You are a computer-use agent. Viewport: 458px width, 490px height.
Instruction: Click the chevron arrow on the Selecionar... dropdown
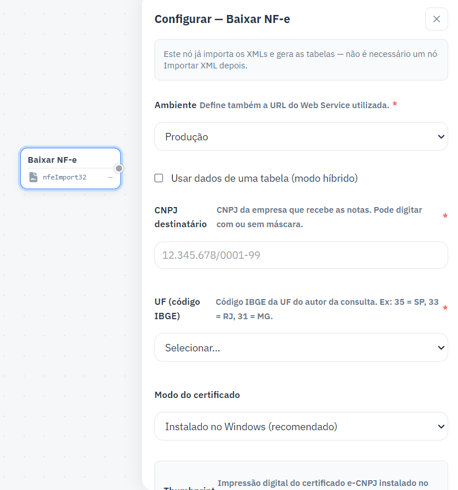[441, 348]
